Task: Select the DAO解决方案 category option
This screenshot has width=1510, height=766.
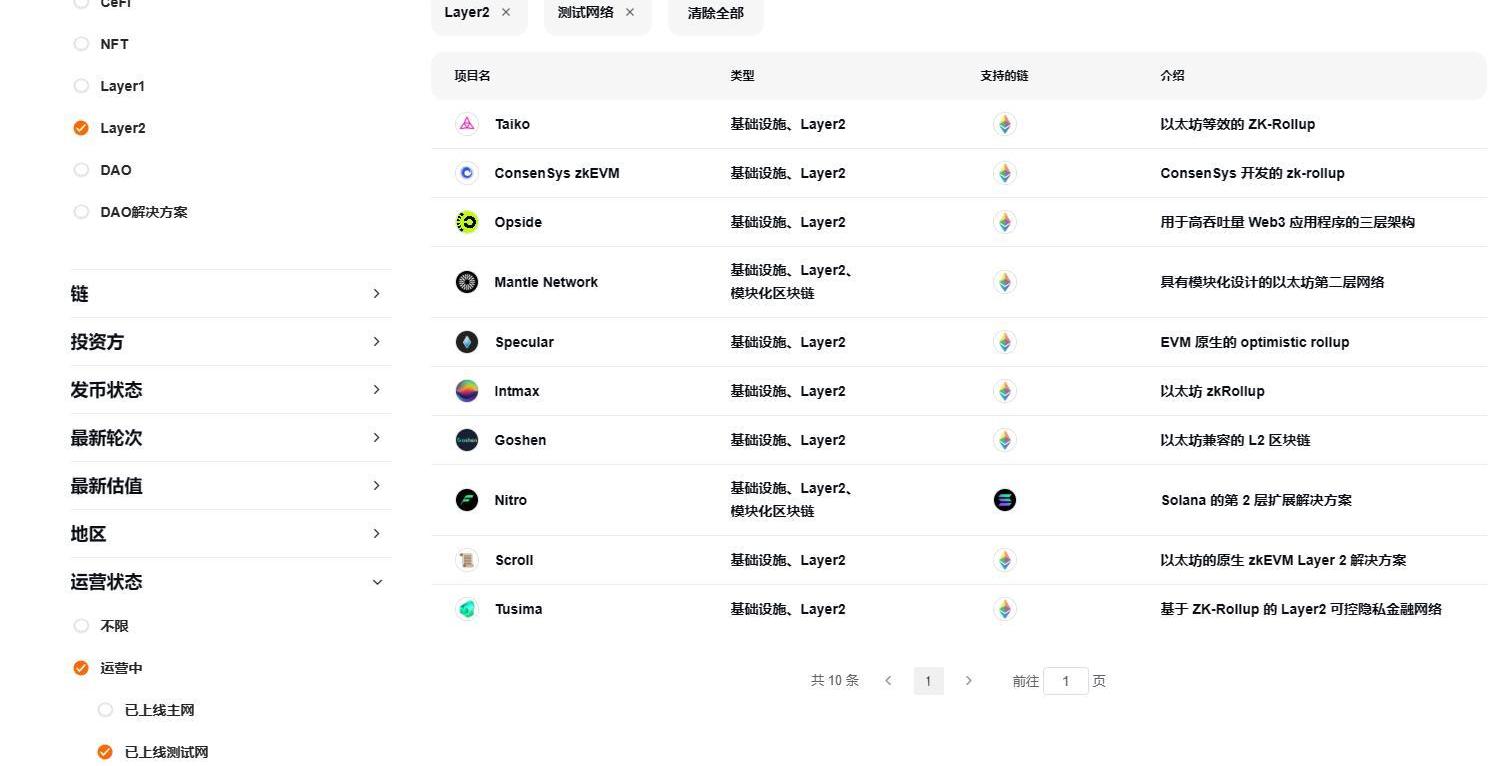Action: point(82,212)
